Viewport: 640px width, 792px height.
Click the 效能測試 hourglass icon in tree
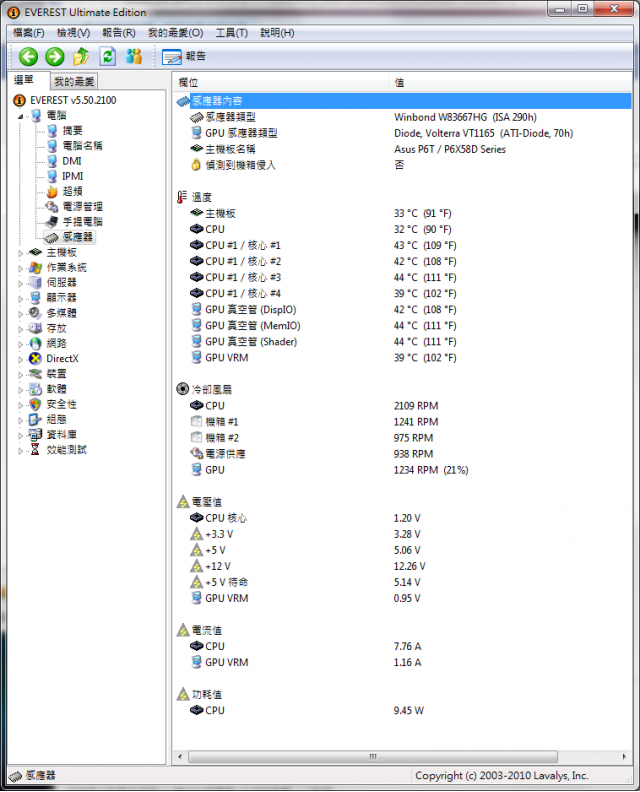[x=35, y=450]
